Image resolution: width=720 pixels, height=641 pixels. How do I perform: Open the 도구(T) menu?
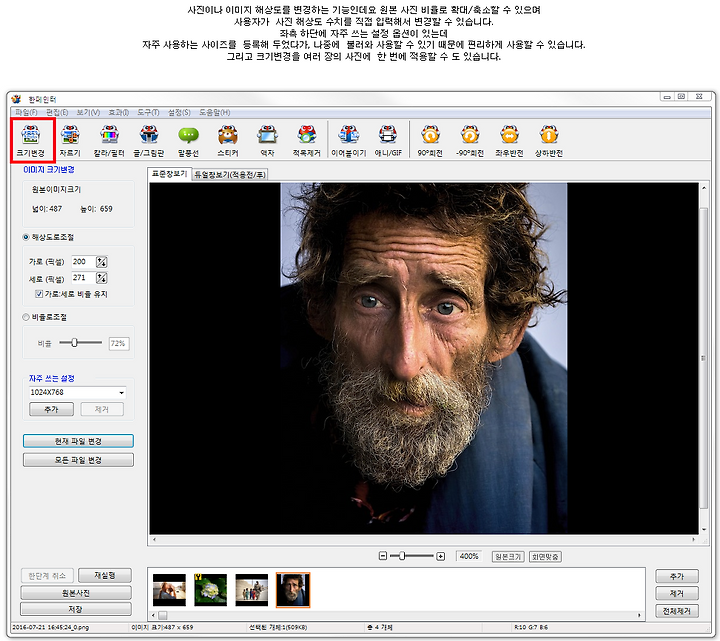(148, 112)
